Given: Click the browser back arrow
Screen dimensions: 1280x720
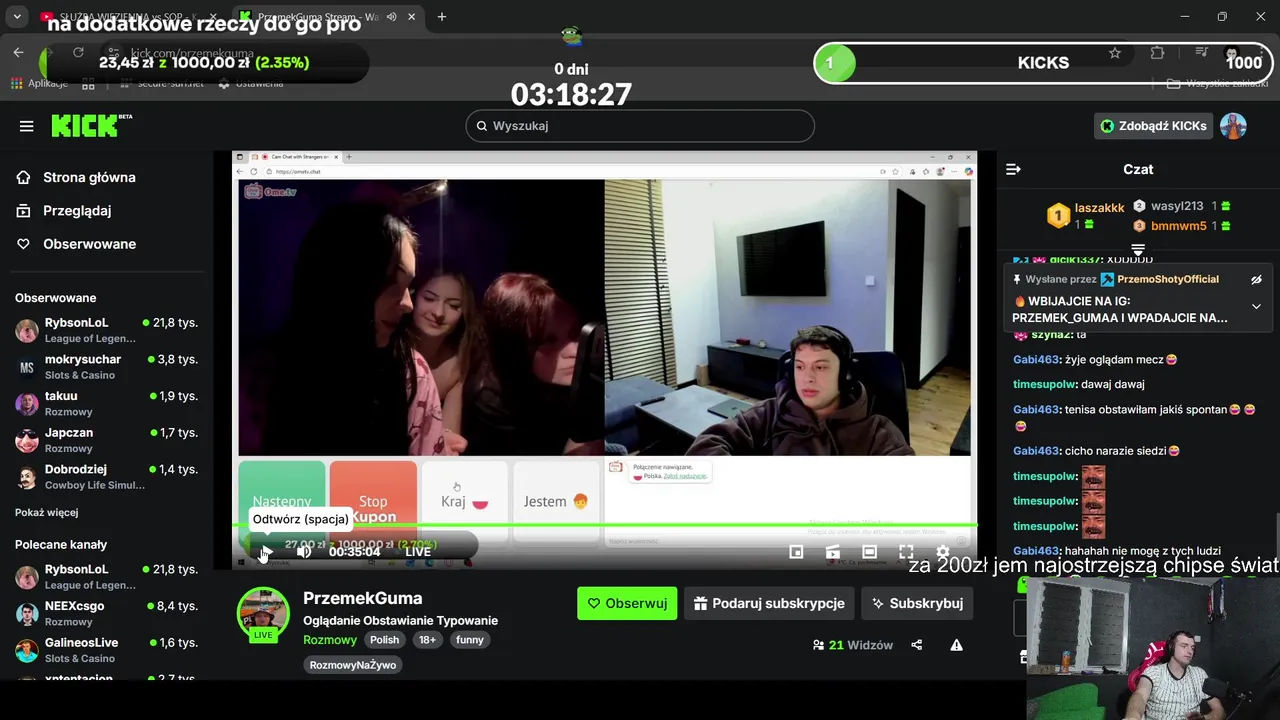Looking at the screenshot, I should click(18, 52).
